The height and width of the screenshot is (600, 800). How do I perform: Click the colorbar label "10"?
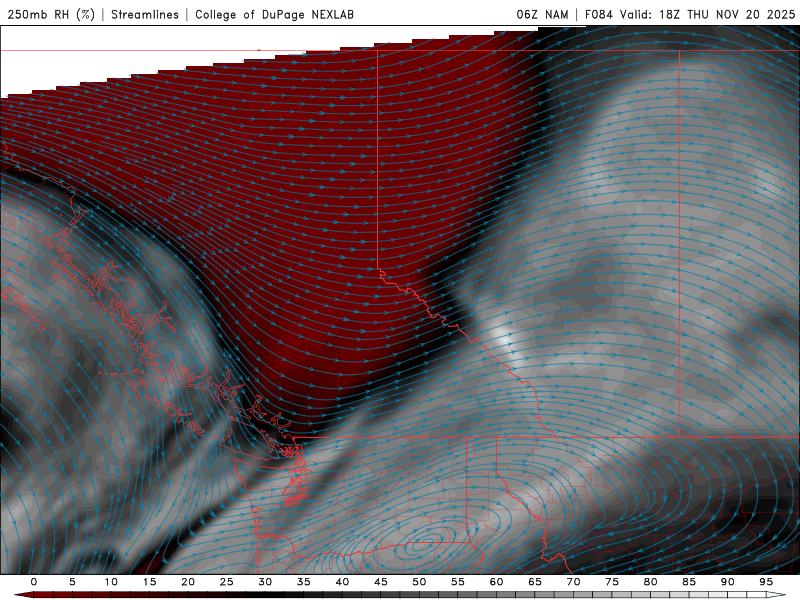(111, 582)
